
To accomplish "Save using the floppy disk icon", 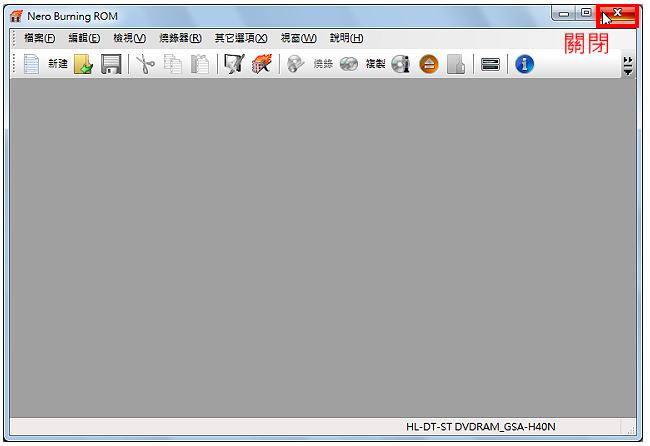I will point(111,64).
